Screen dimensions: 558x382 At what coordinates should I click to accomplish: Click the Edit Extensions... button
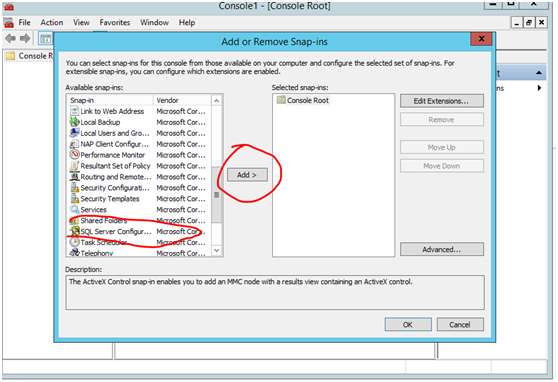pos(442,101)
